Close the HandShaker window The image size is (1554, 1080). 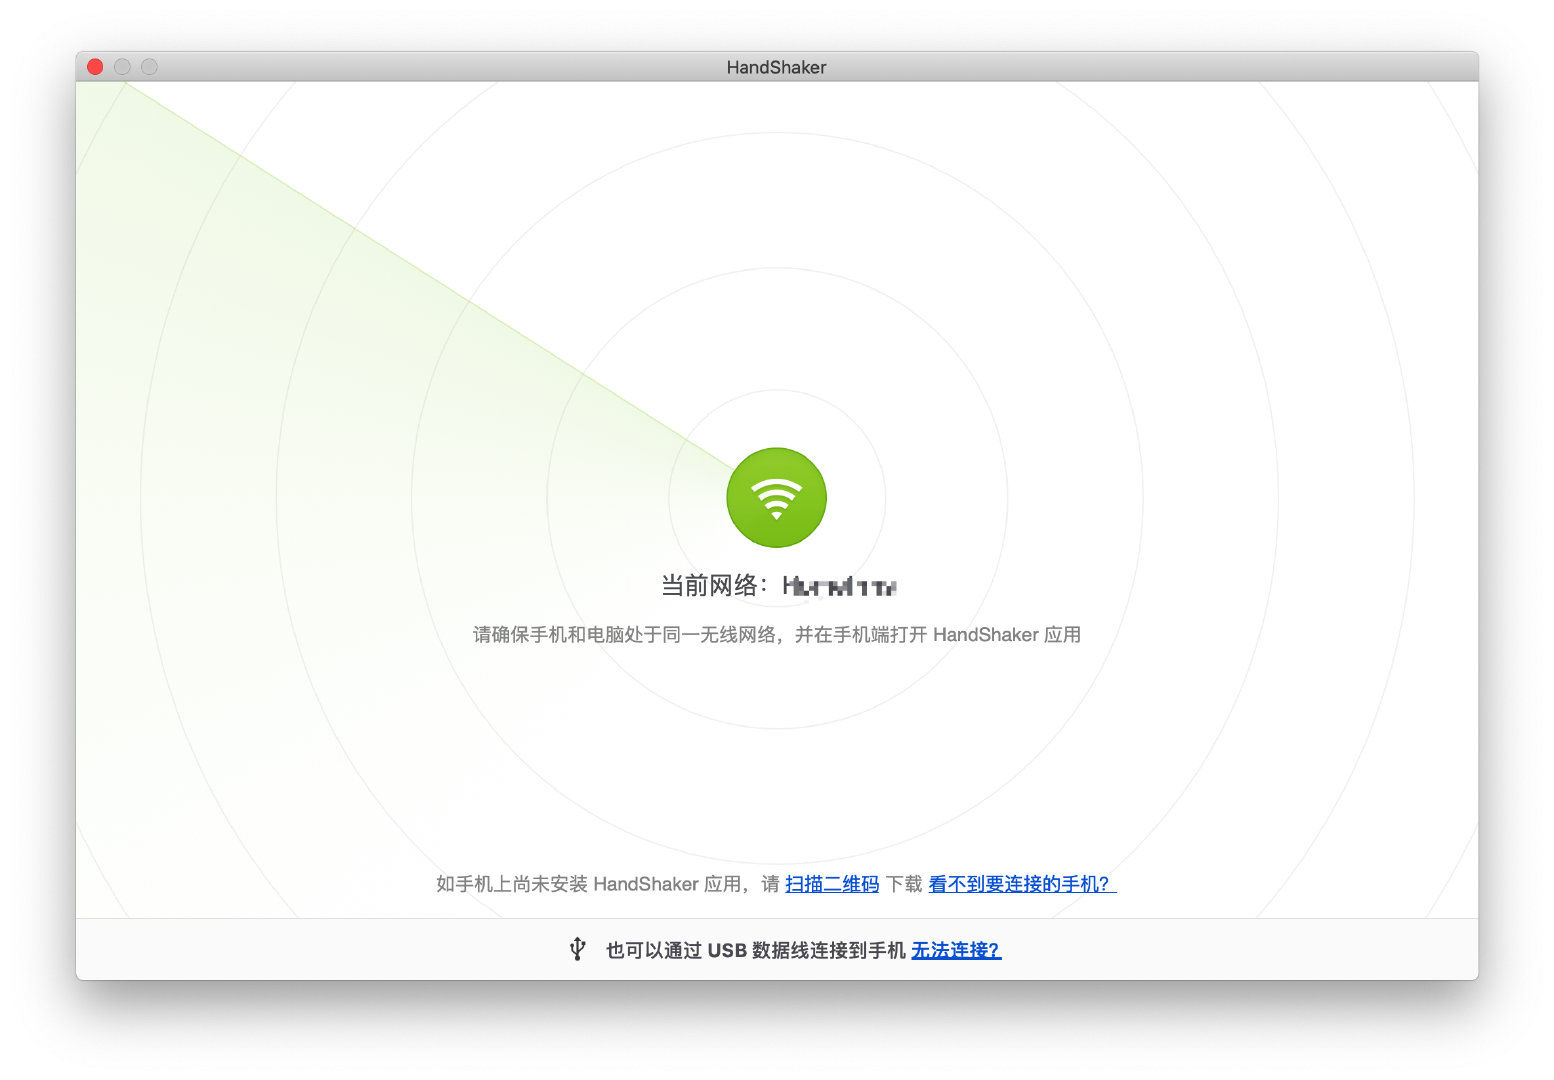[95, 67]
